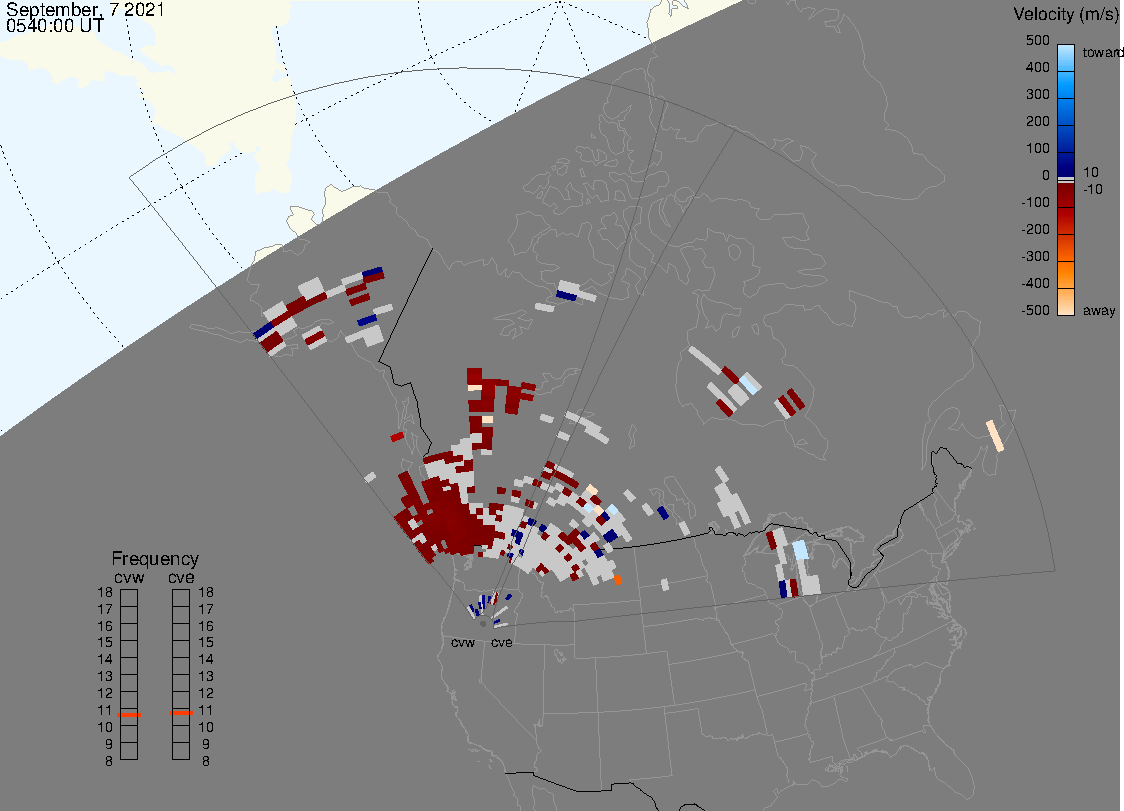Click the '8' label right of cve frequency bar
Viewport: 1124px width, 811px height.
pyautogui.click(x=206, y=762)
